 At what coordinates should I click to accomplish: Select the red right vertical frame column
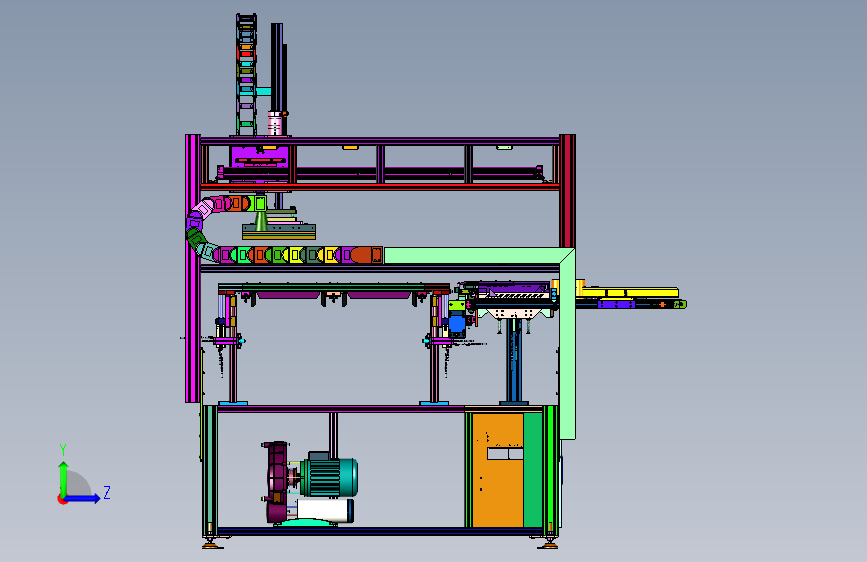567,191
